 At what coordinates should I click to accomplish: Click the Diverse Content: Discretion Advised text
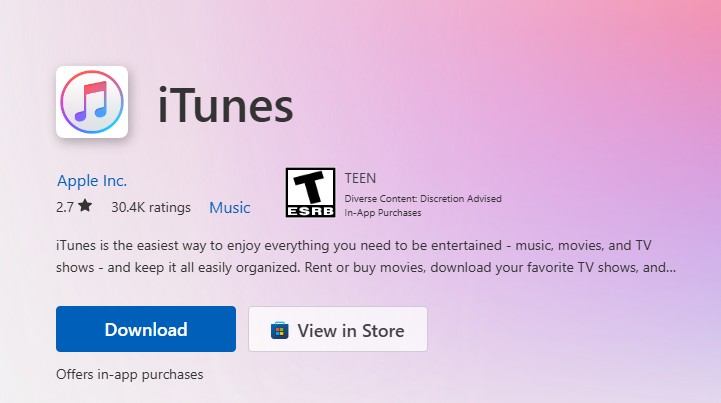tap(422, 199)
